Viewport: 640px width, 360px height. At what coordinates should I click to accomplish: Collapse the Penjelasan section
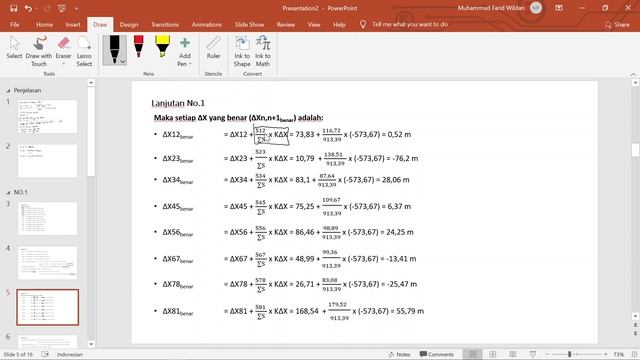pyautogui.click(x=8, y=91)
